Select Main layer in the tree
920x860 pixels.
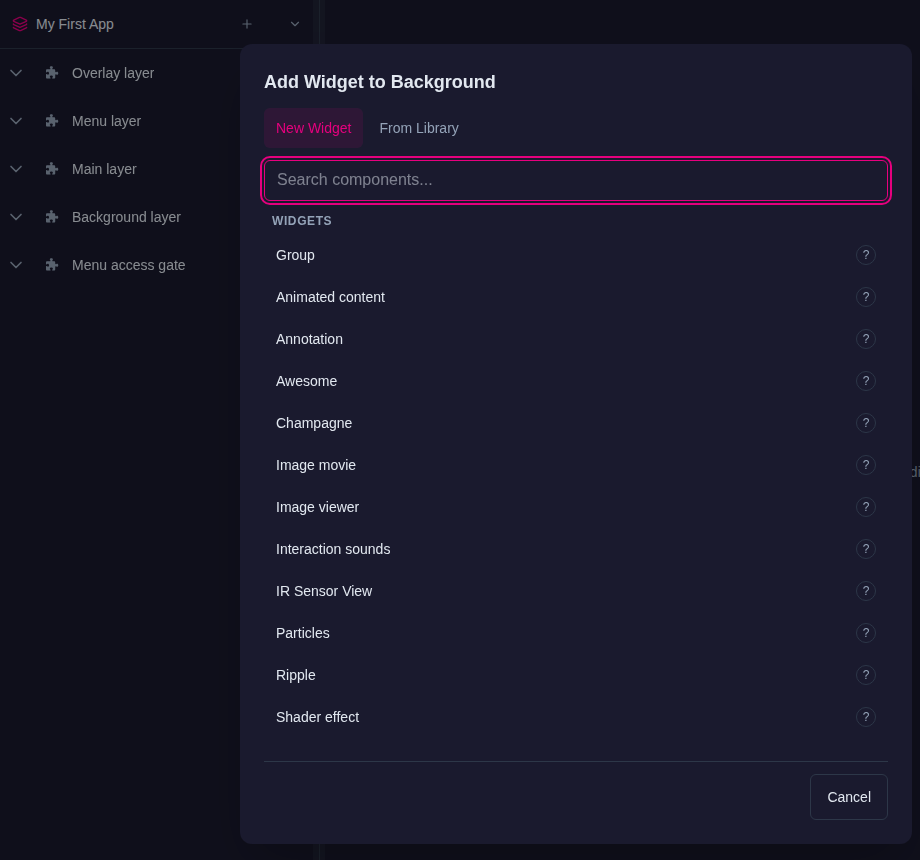click(104, 169)
